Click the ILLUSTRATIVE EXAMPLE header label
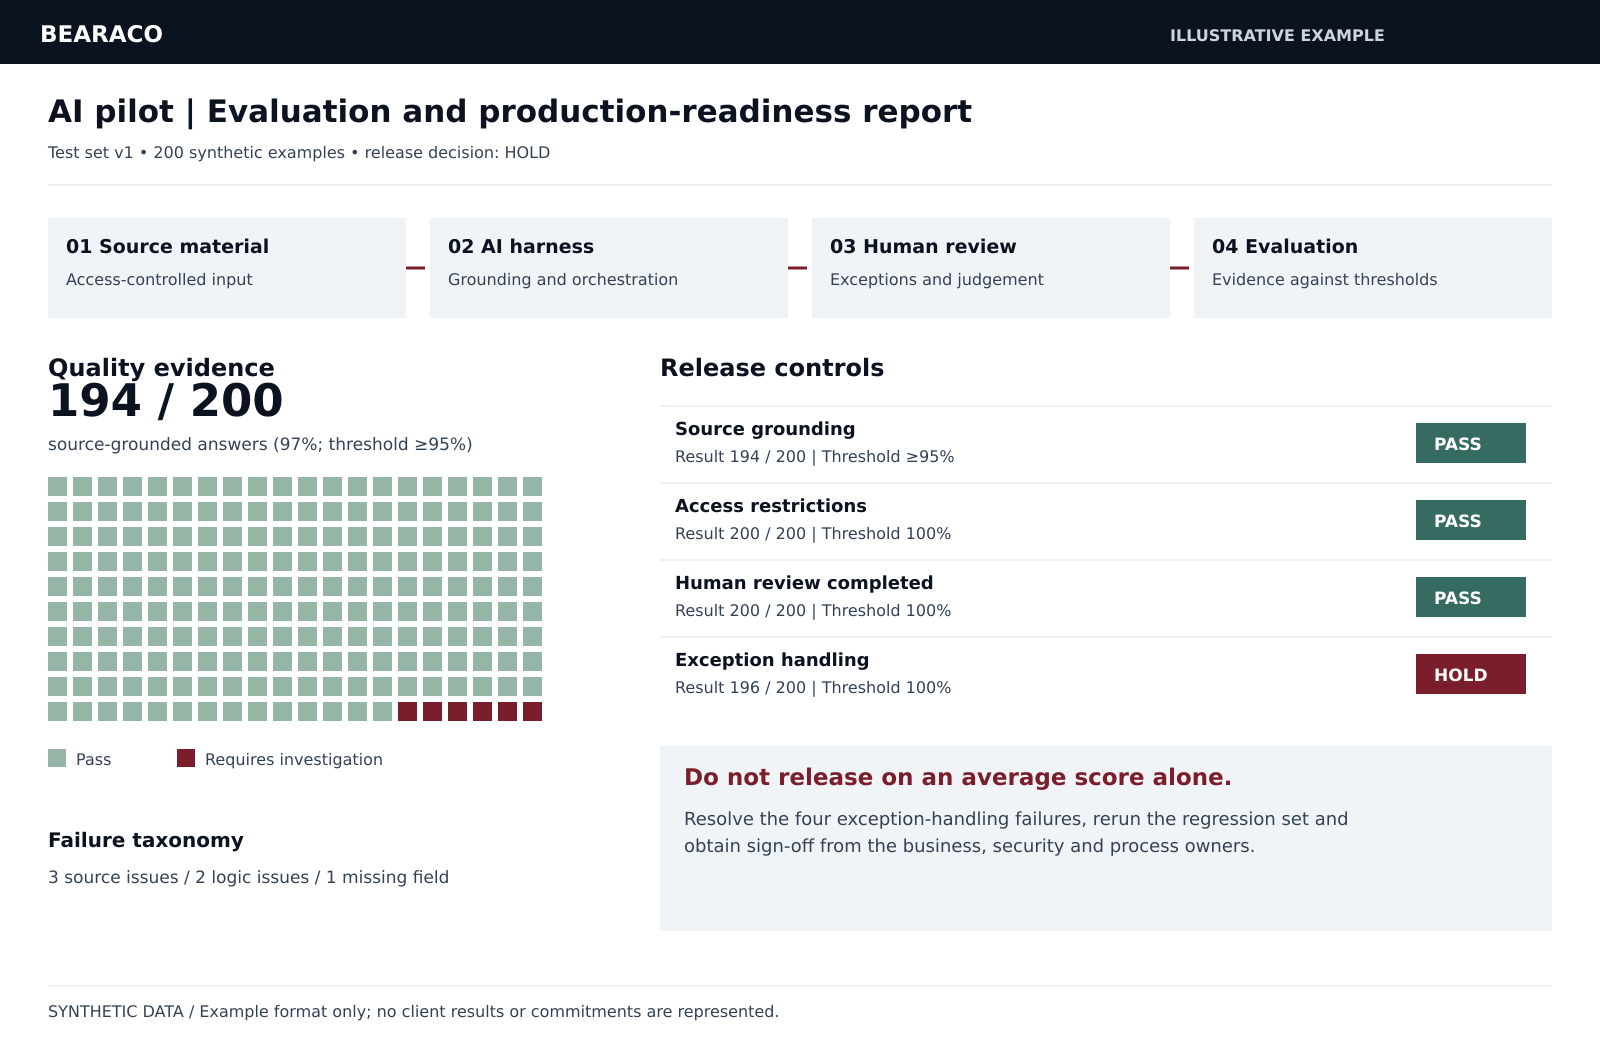The width and height of the screenshot is (1600, 1040). pos(1277,35)
